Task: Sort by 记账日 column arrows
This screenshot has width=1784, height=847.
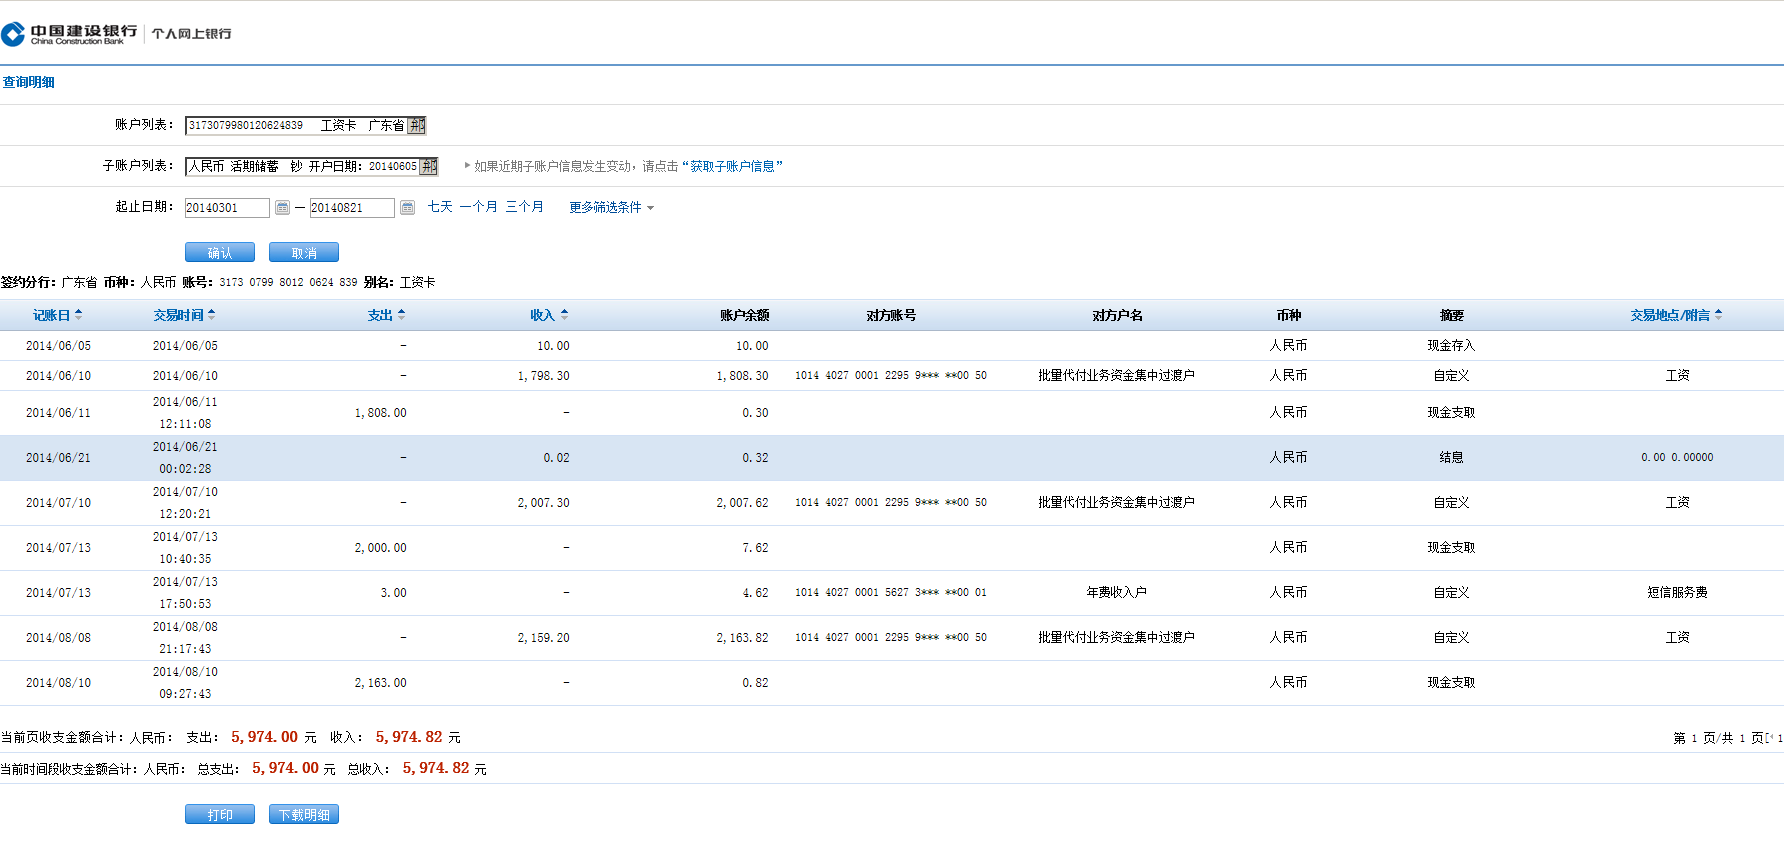Action: (x=78, y=315)
